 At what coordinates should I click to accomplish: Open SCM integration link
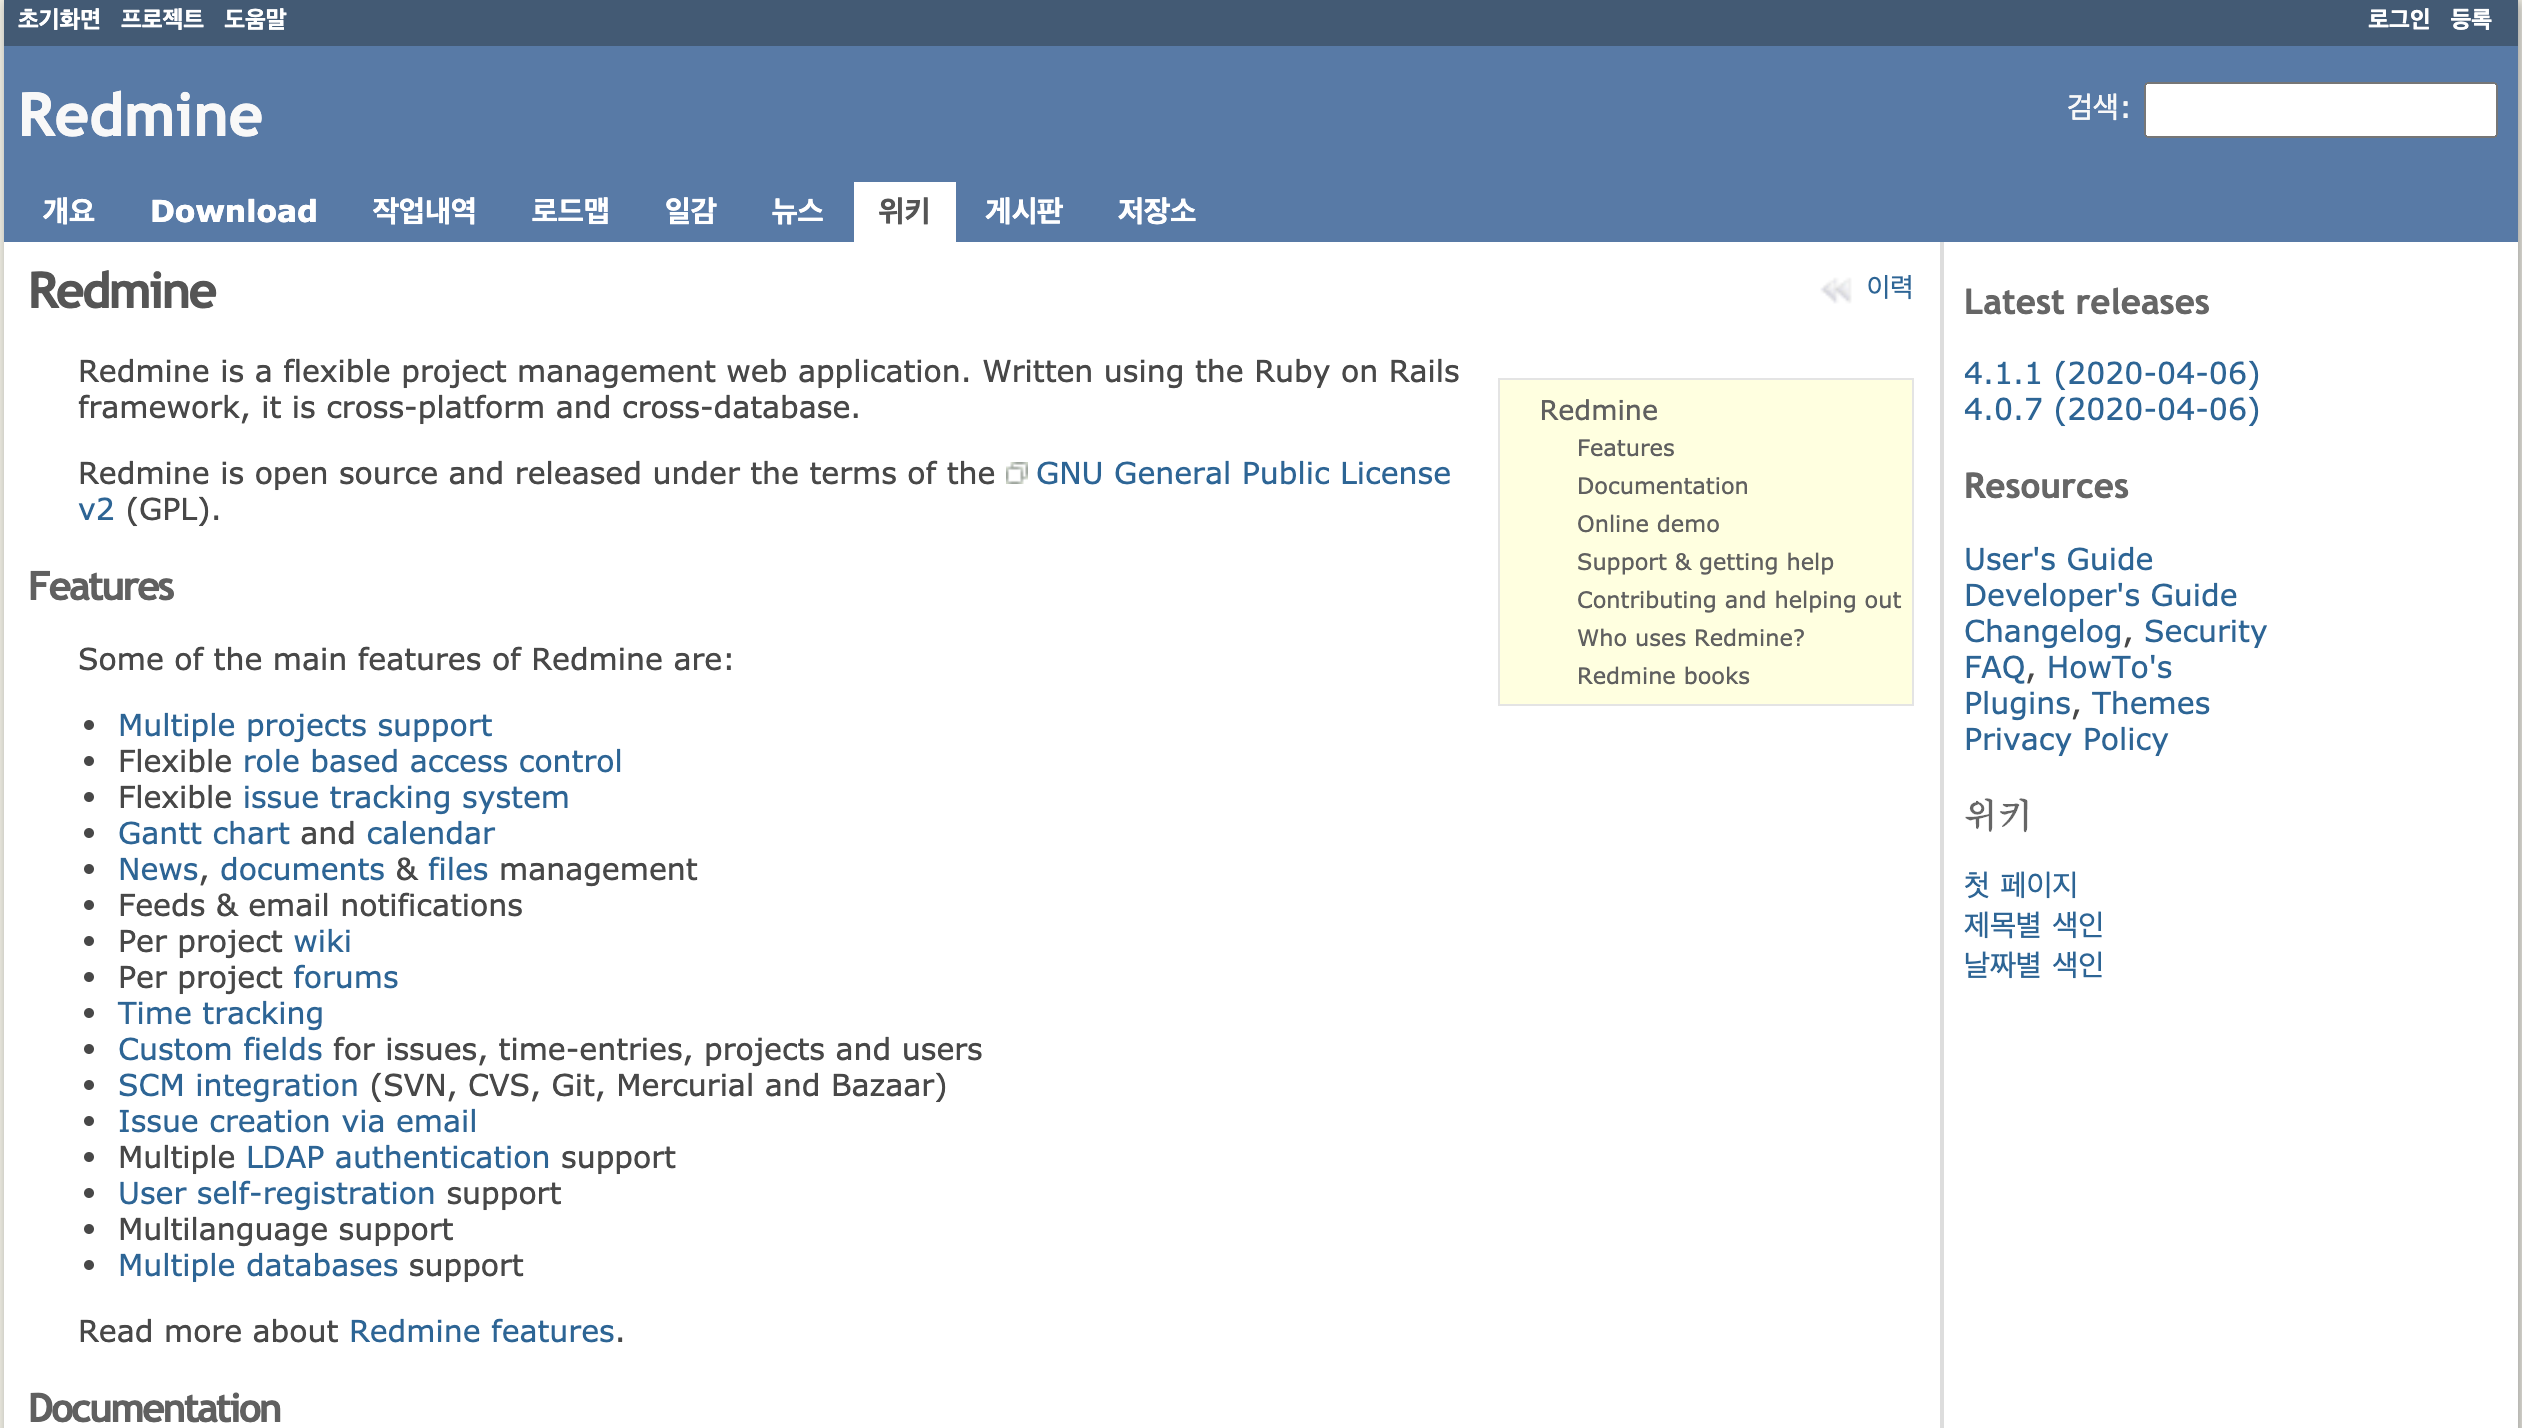point(238,1085)
